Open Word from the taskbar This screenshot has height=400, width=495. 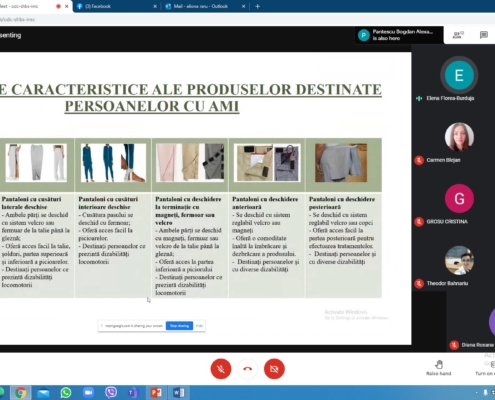(179, 393)
